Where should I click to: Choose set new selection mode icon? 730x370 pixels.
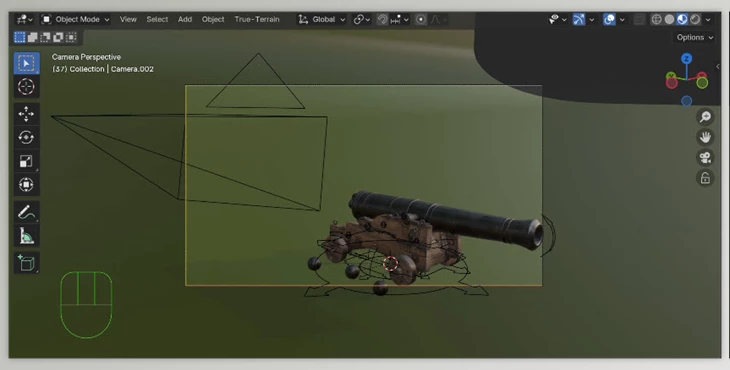(20, 37)
